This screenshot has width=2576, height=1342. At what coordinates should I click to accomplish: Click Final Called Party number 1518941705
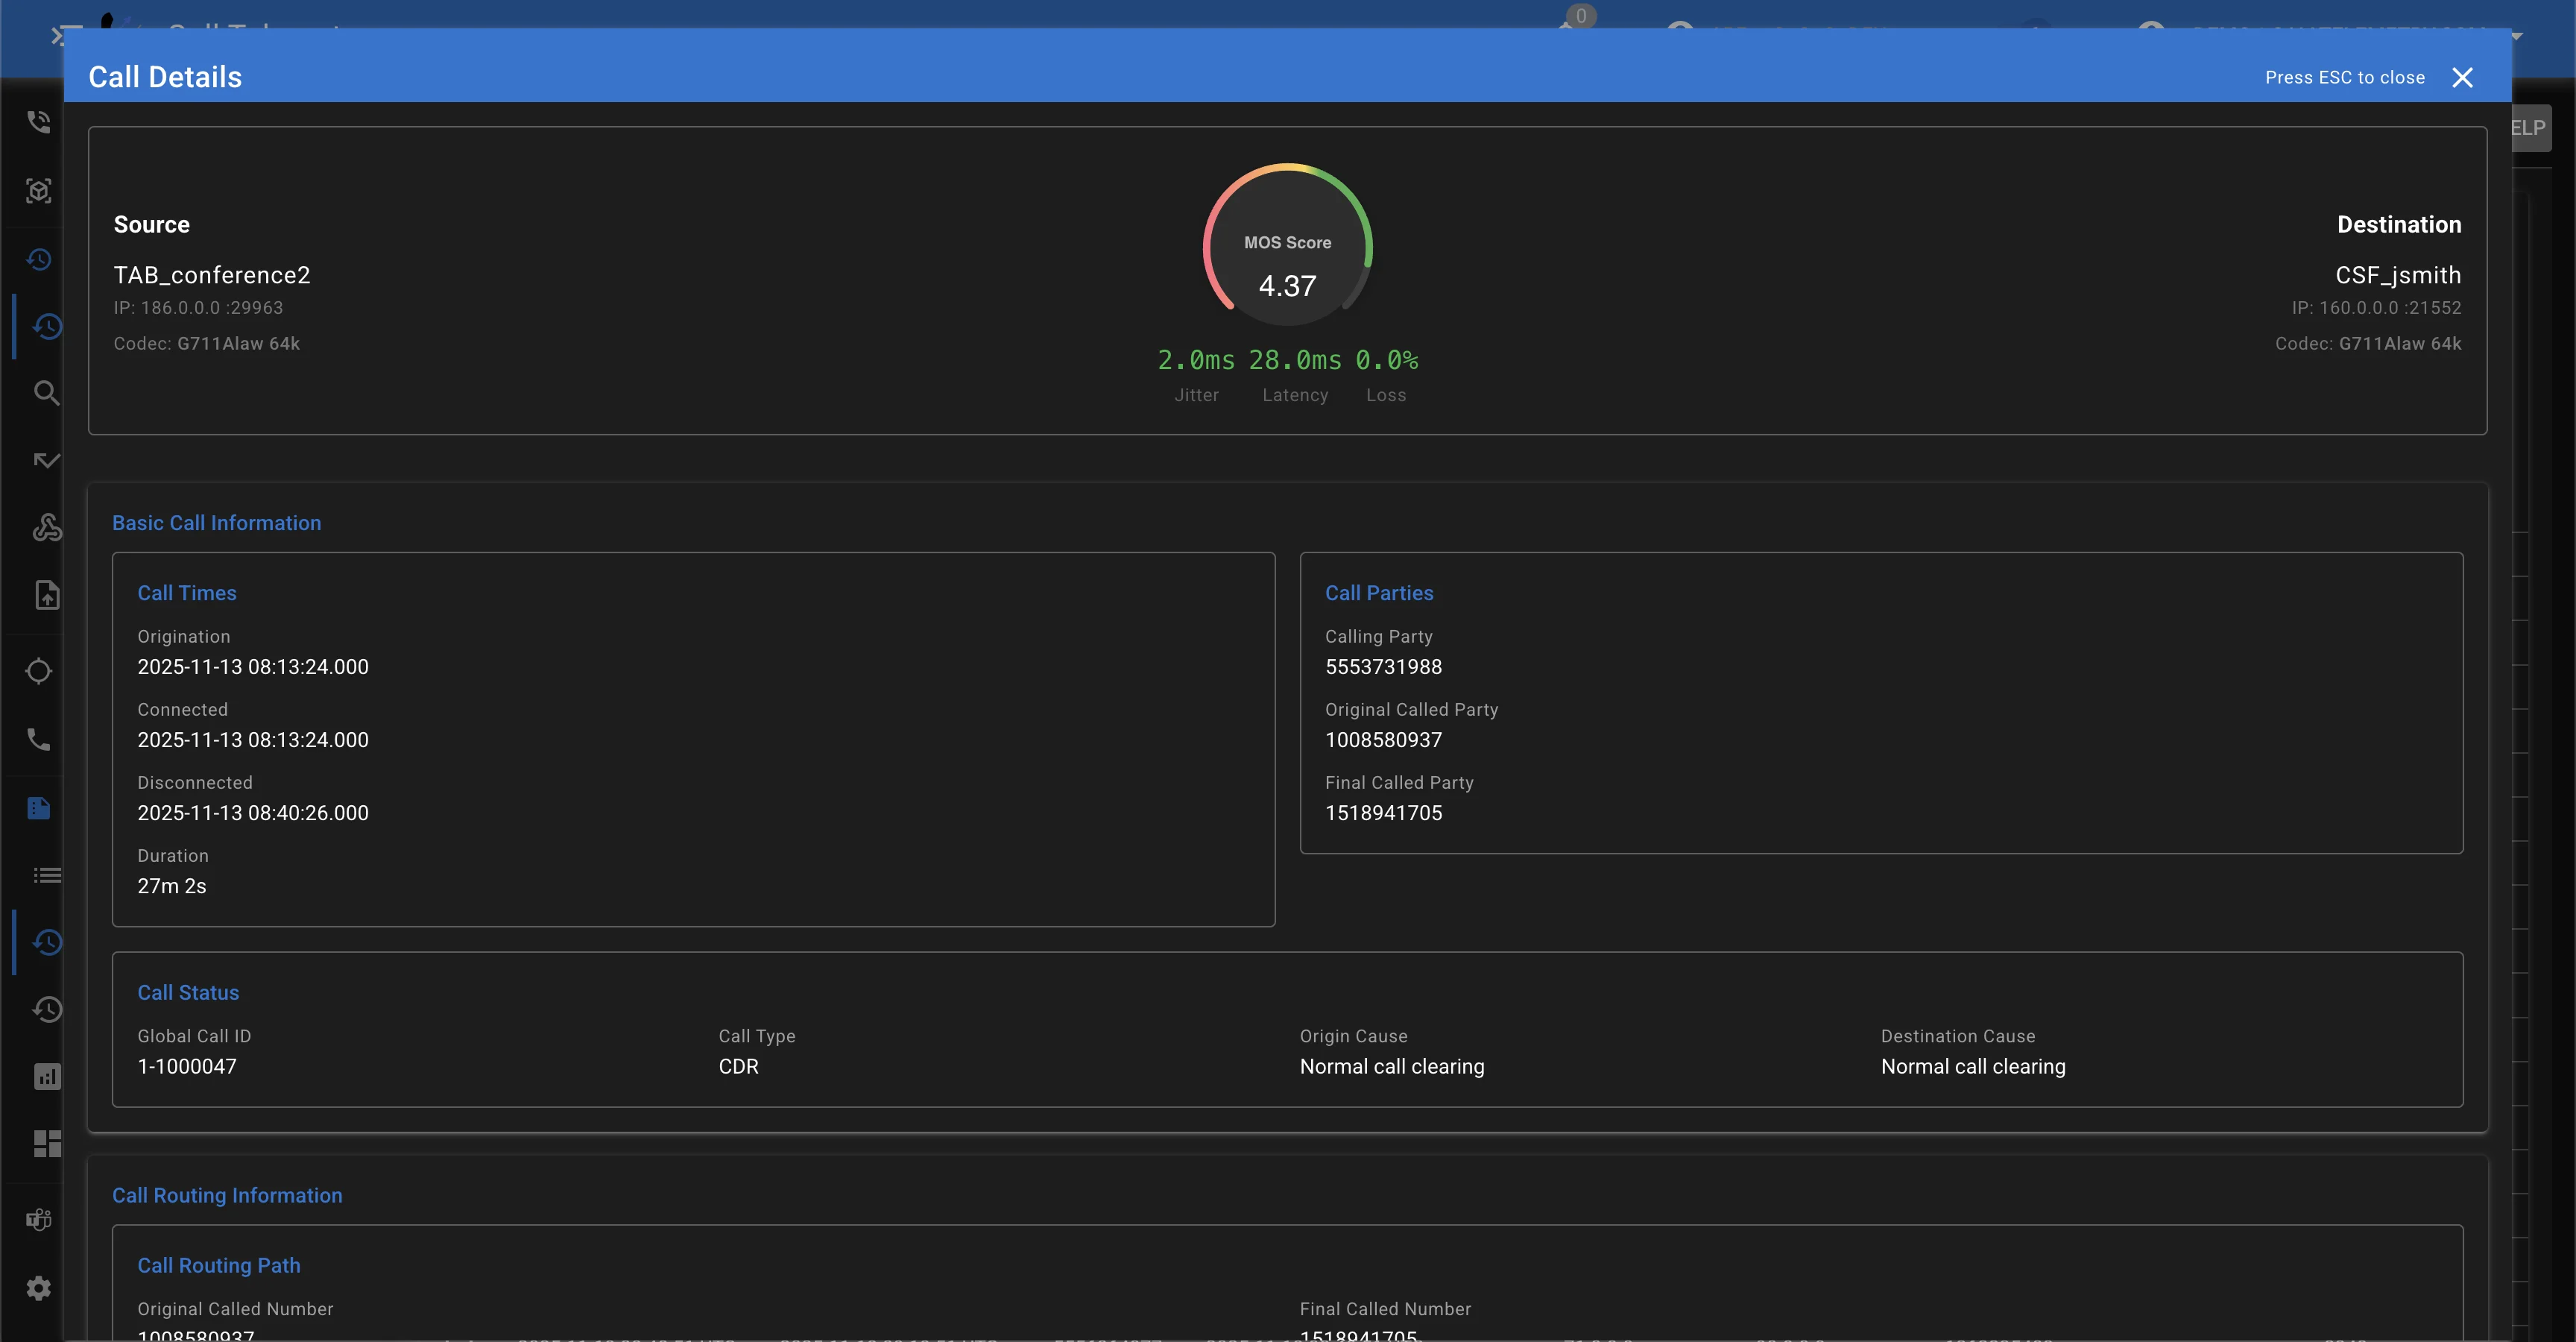[1384, 813]
